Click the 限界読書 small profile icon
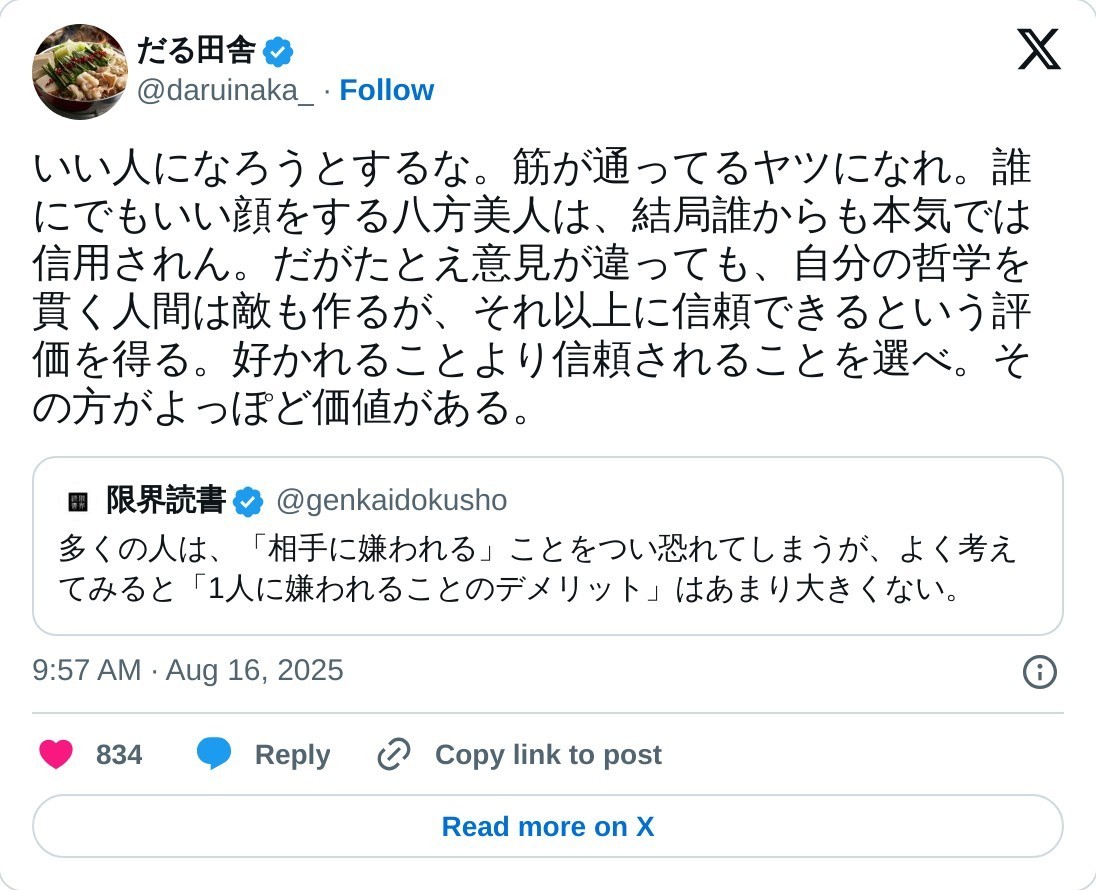The height and width of the screenshot is (890, 1096). click(x=78, y=501)
